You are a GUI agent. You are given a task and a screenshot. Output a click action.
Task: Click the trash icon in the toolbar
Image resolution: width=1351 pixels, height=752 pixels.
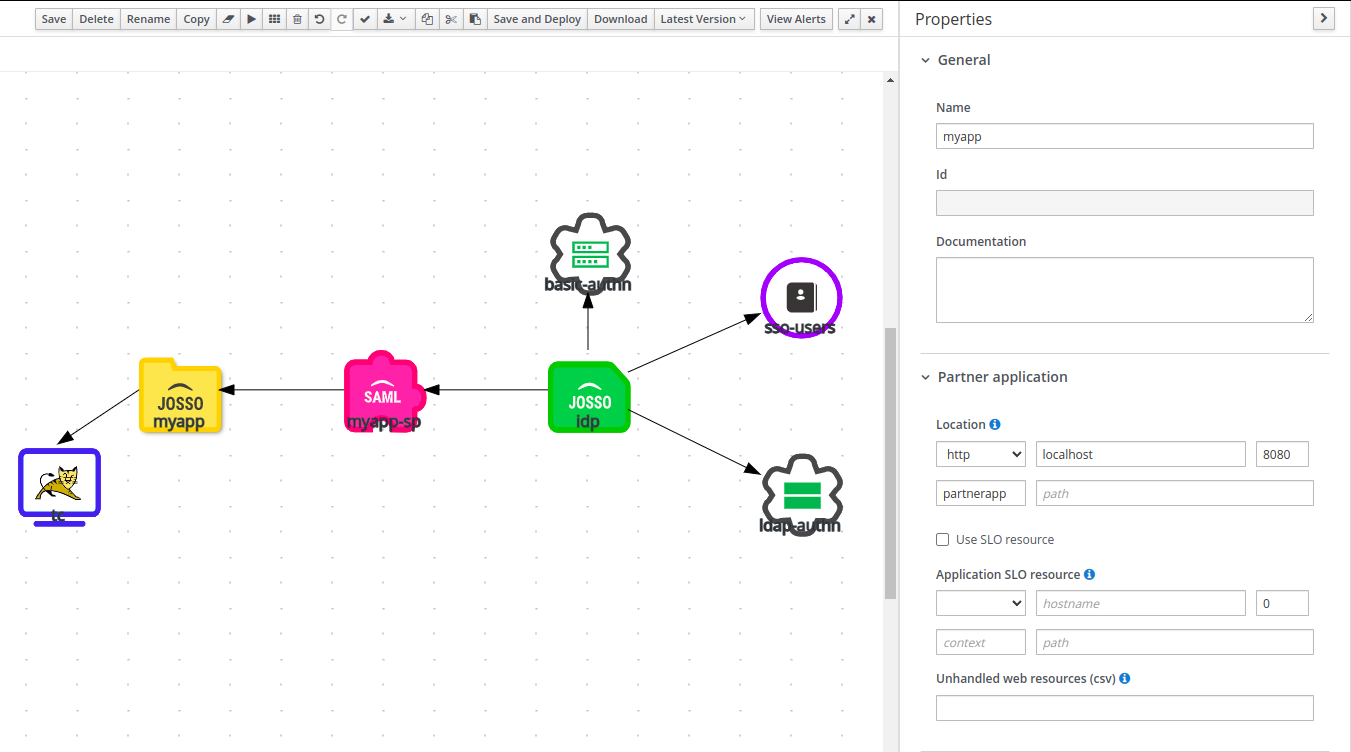(x=297, y=19)
